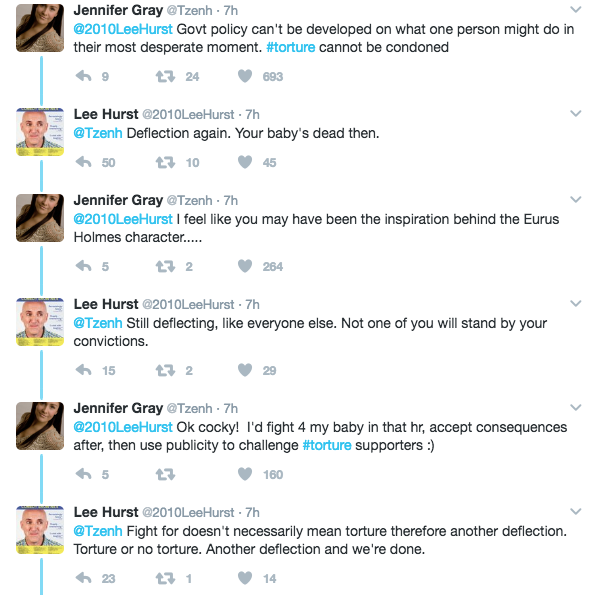Reply to 'Your baby's dead then' tweet
The width and height of the screenshot is (610, 595).
tap(83, 162)
